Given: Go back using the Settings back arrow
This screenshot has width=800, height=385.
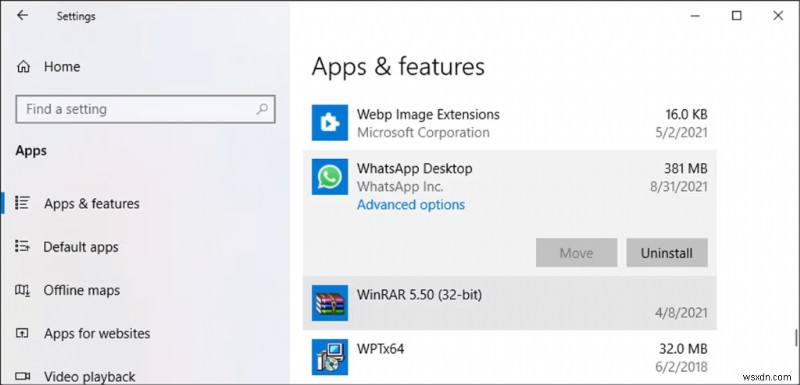Looking at the screenshot, I should (x=22, y=16).
